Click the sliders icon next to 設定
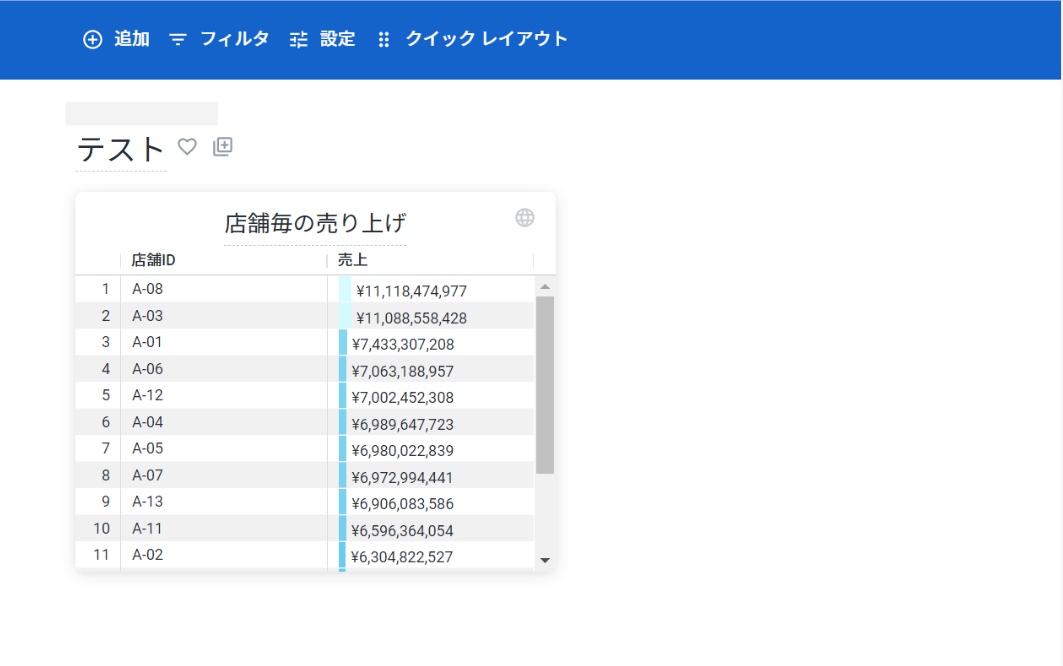Viewport: 1063px width, 666px height. click(x=297, y=39)
